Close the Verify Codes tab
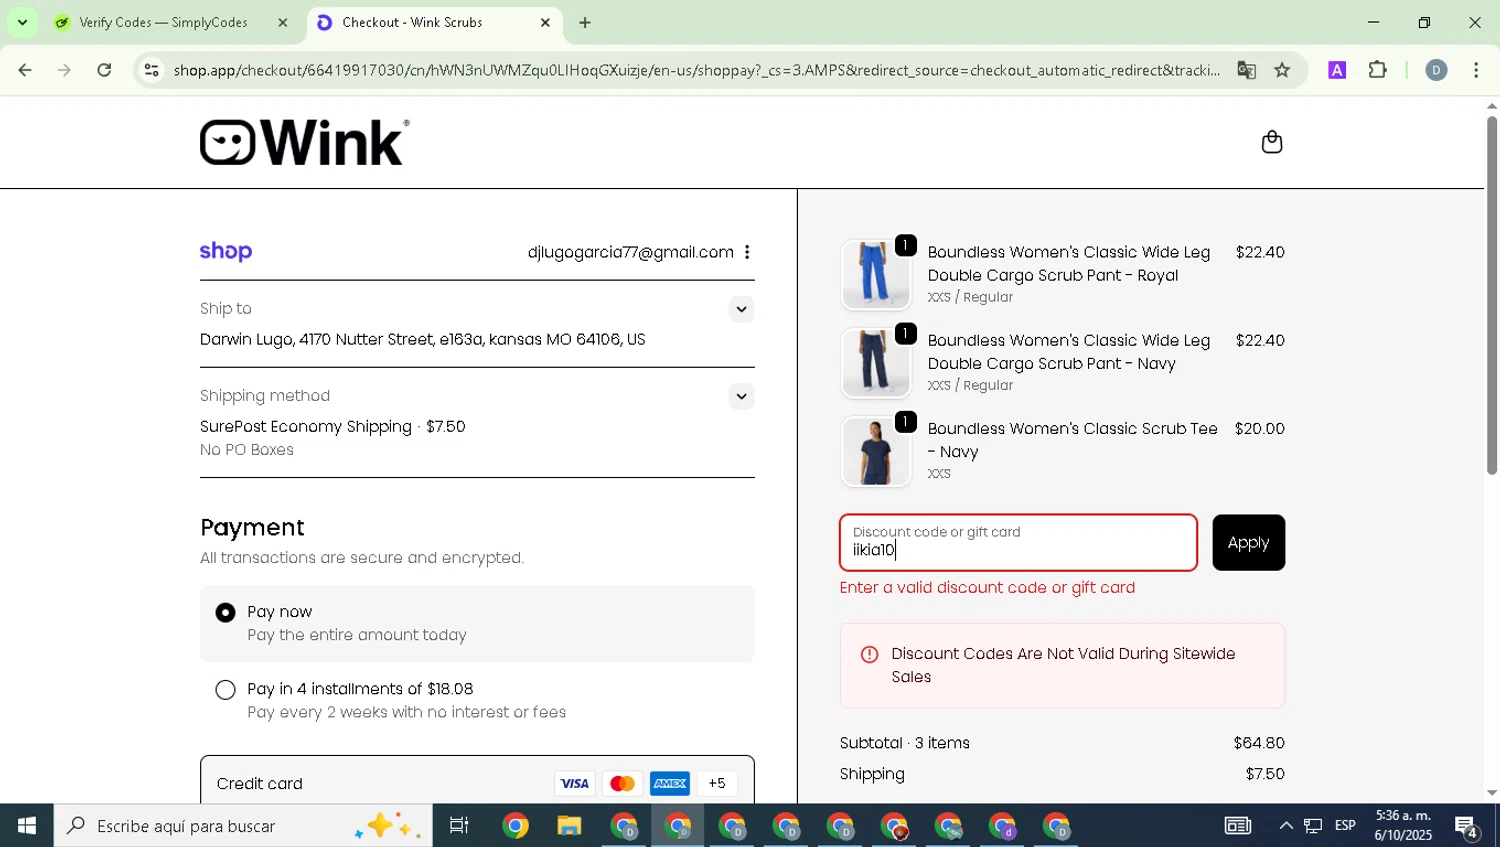1500x847 pixels. (283, 22)
